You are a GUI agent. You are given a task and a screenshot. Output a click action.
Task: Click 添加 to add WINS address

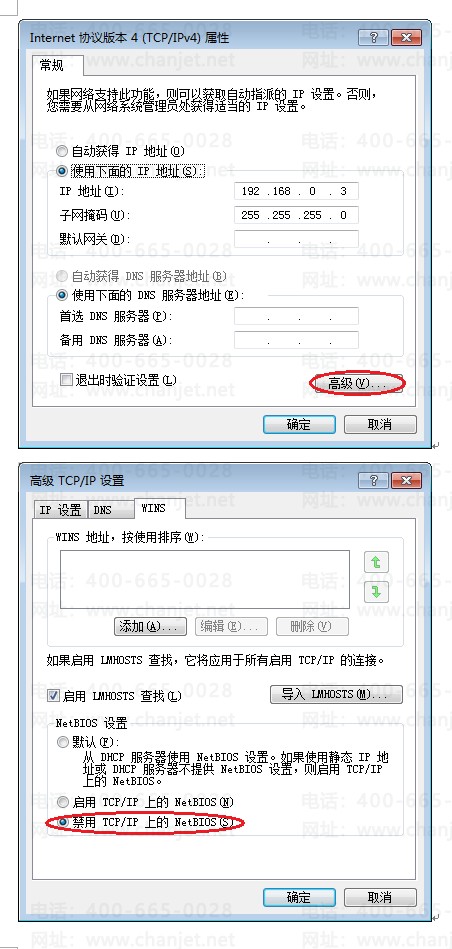[150, 626]
